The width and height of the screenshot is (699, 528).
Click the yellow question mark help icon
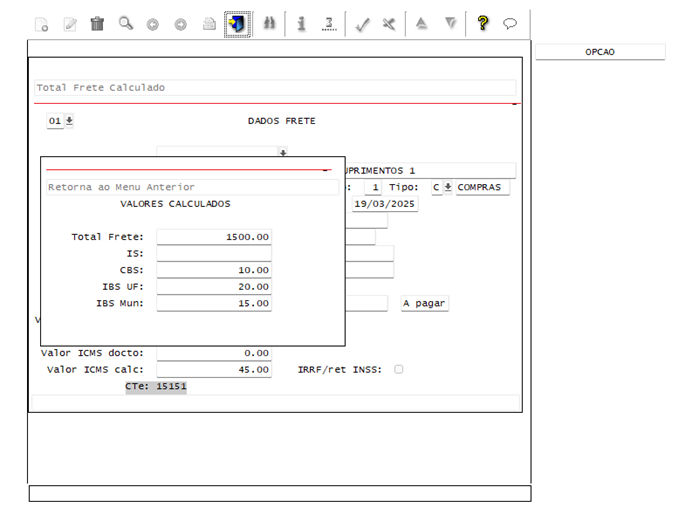coord(482,23)
